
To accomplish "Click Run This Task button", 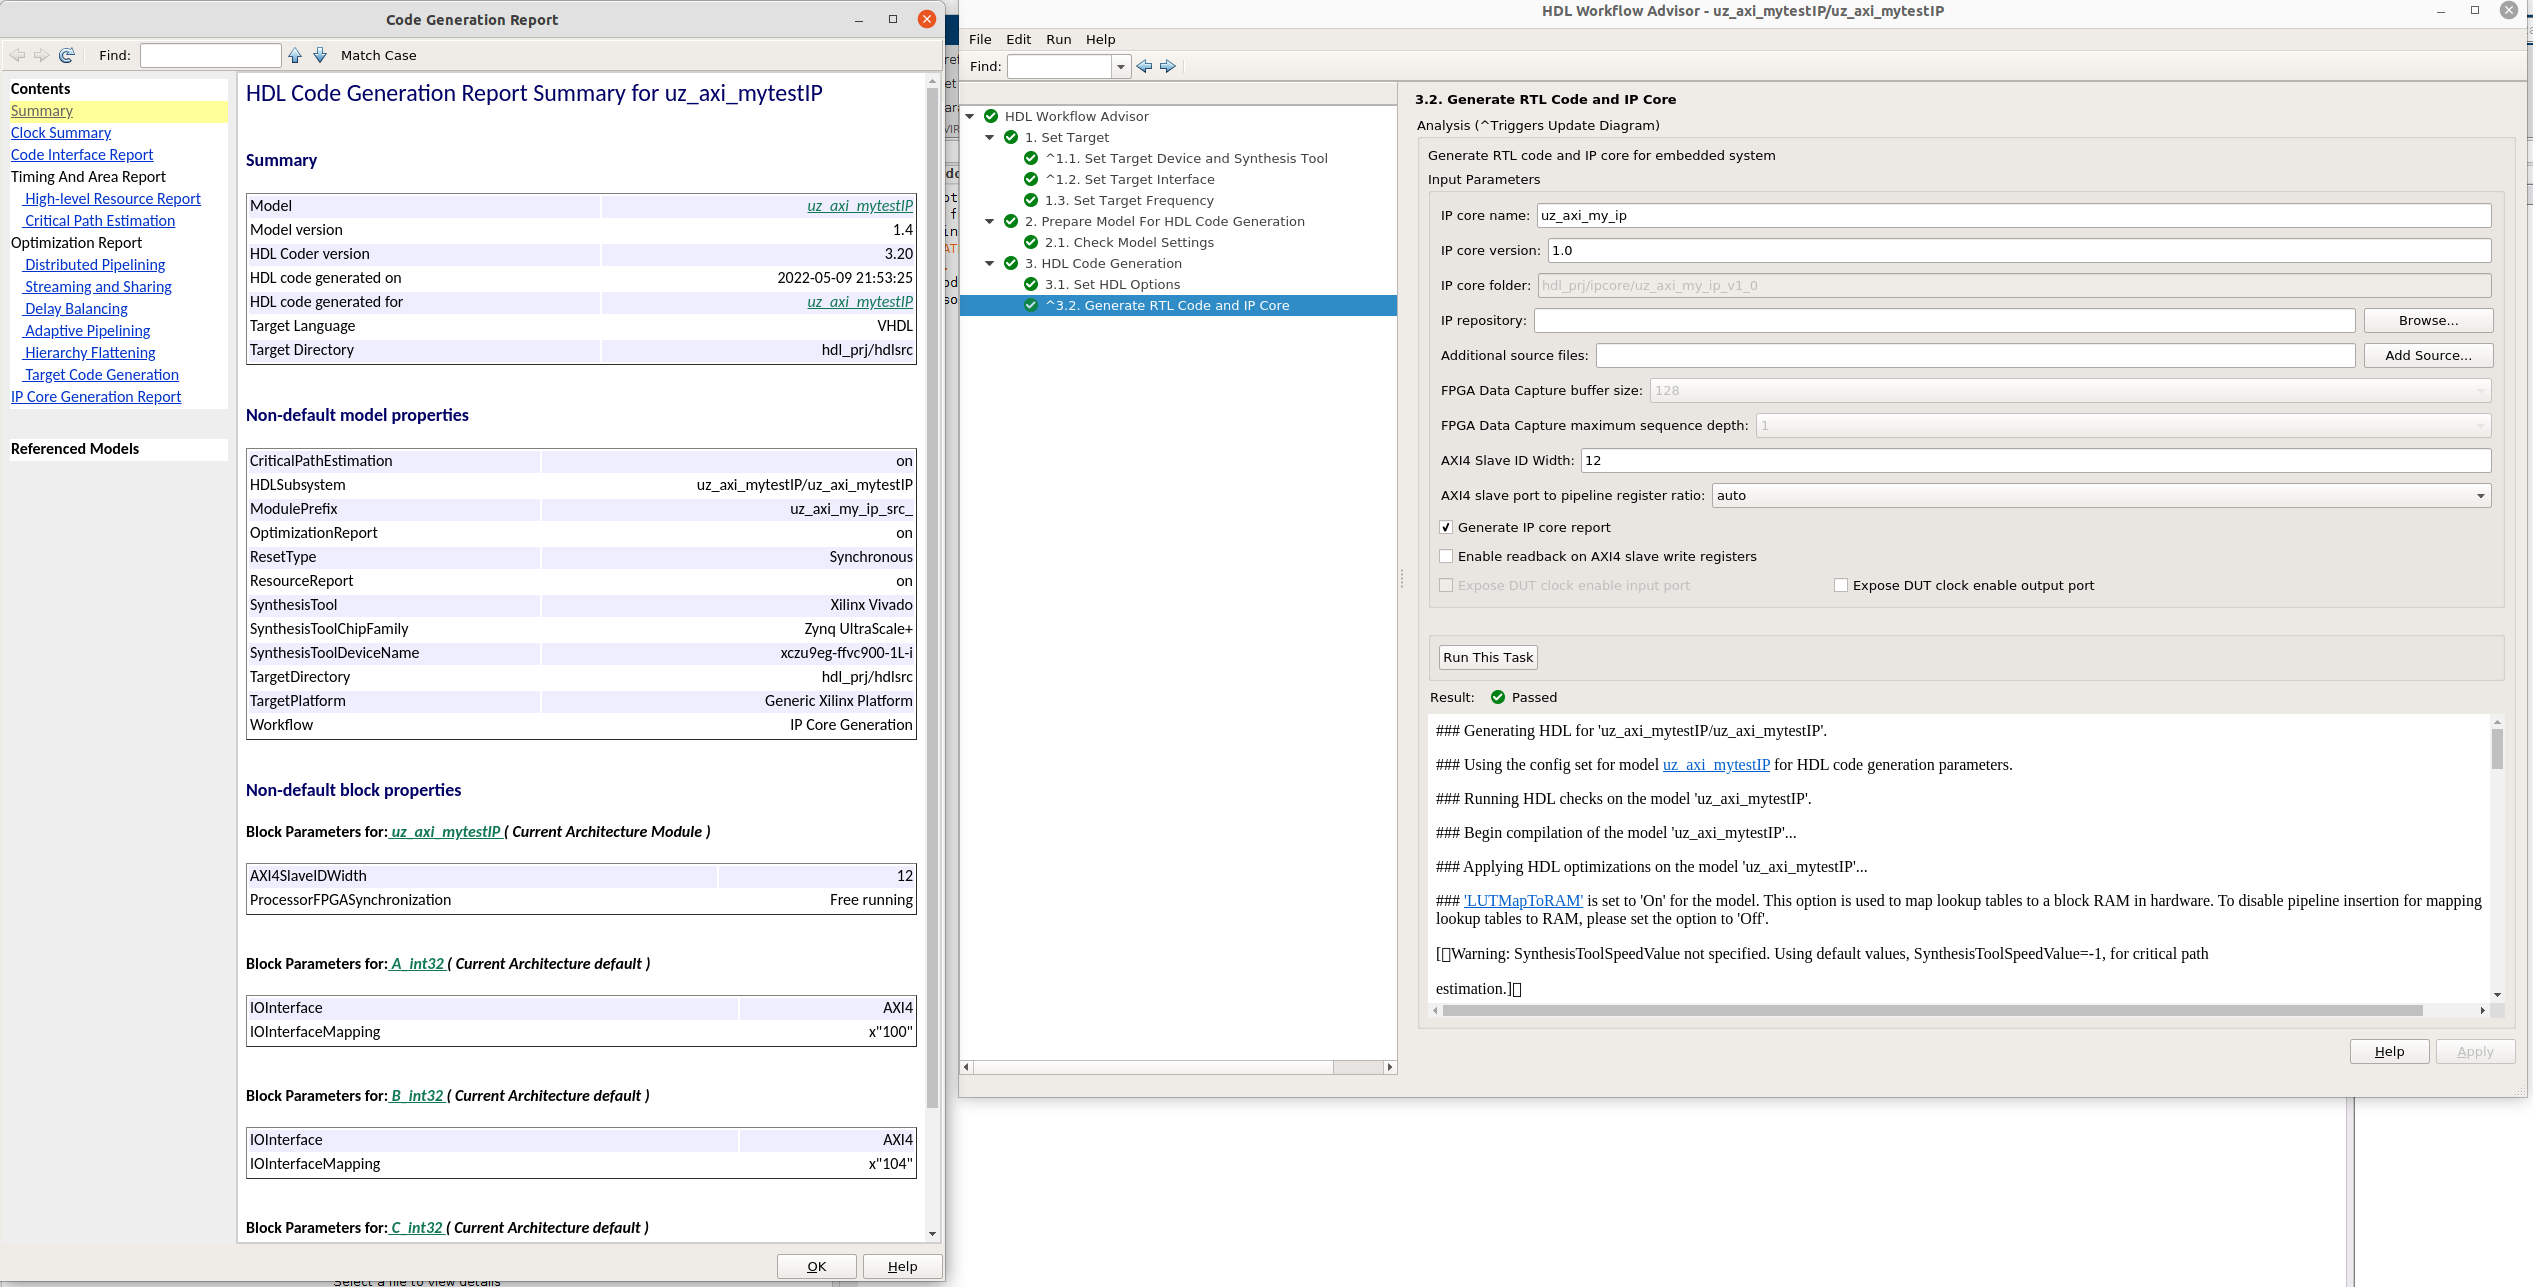I will click(1487, 657).
